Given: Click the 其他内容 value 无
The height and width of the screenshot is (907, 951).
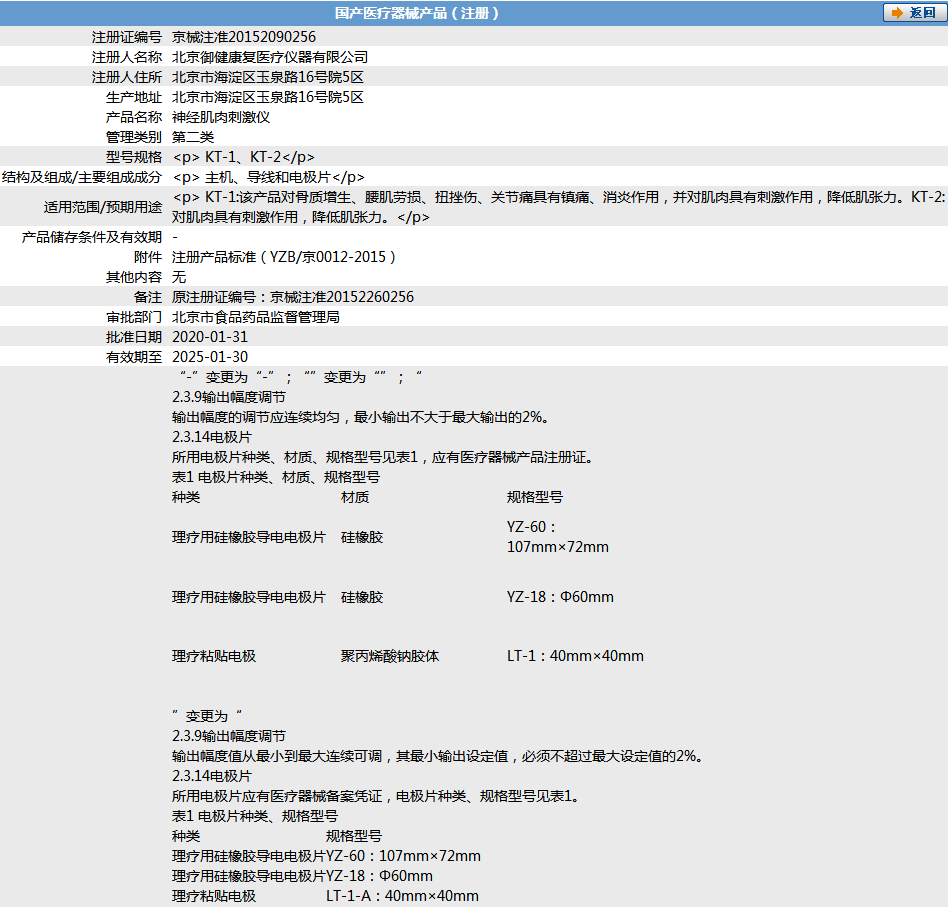Looking at the screenshot, I should 179,277.
